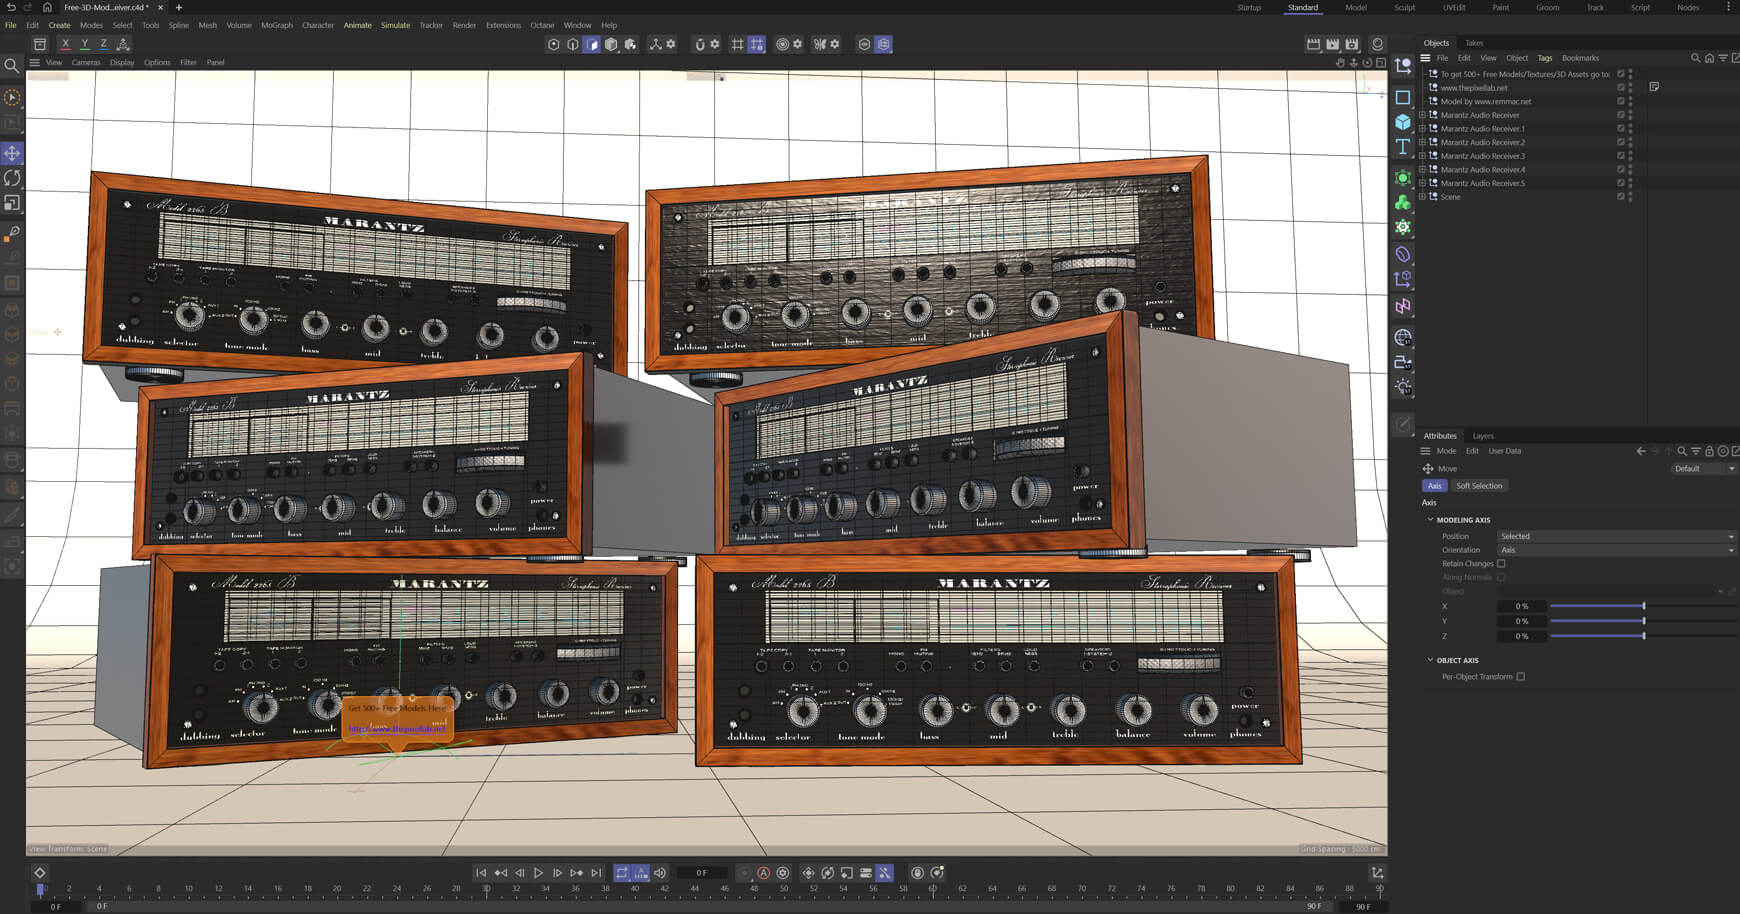
Task: Toggle Z axis lock icon
Action: [x=103, y=44]
